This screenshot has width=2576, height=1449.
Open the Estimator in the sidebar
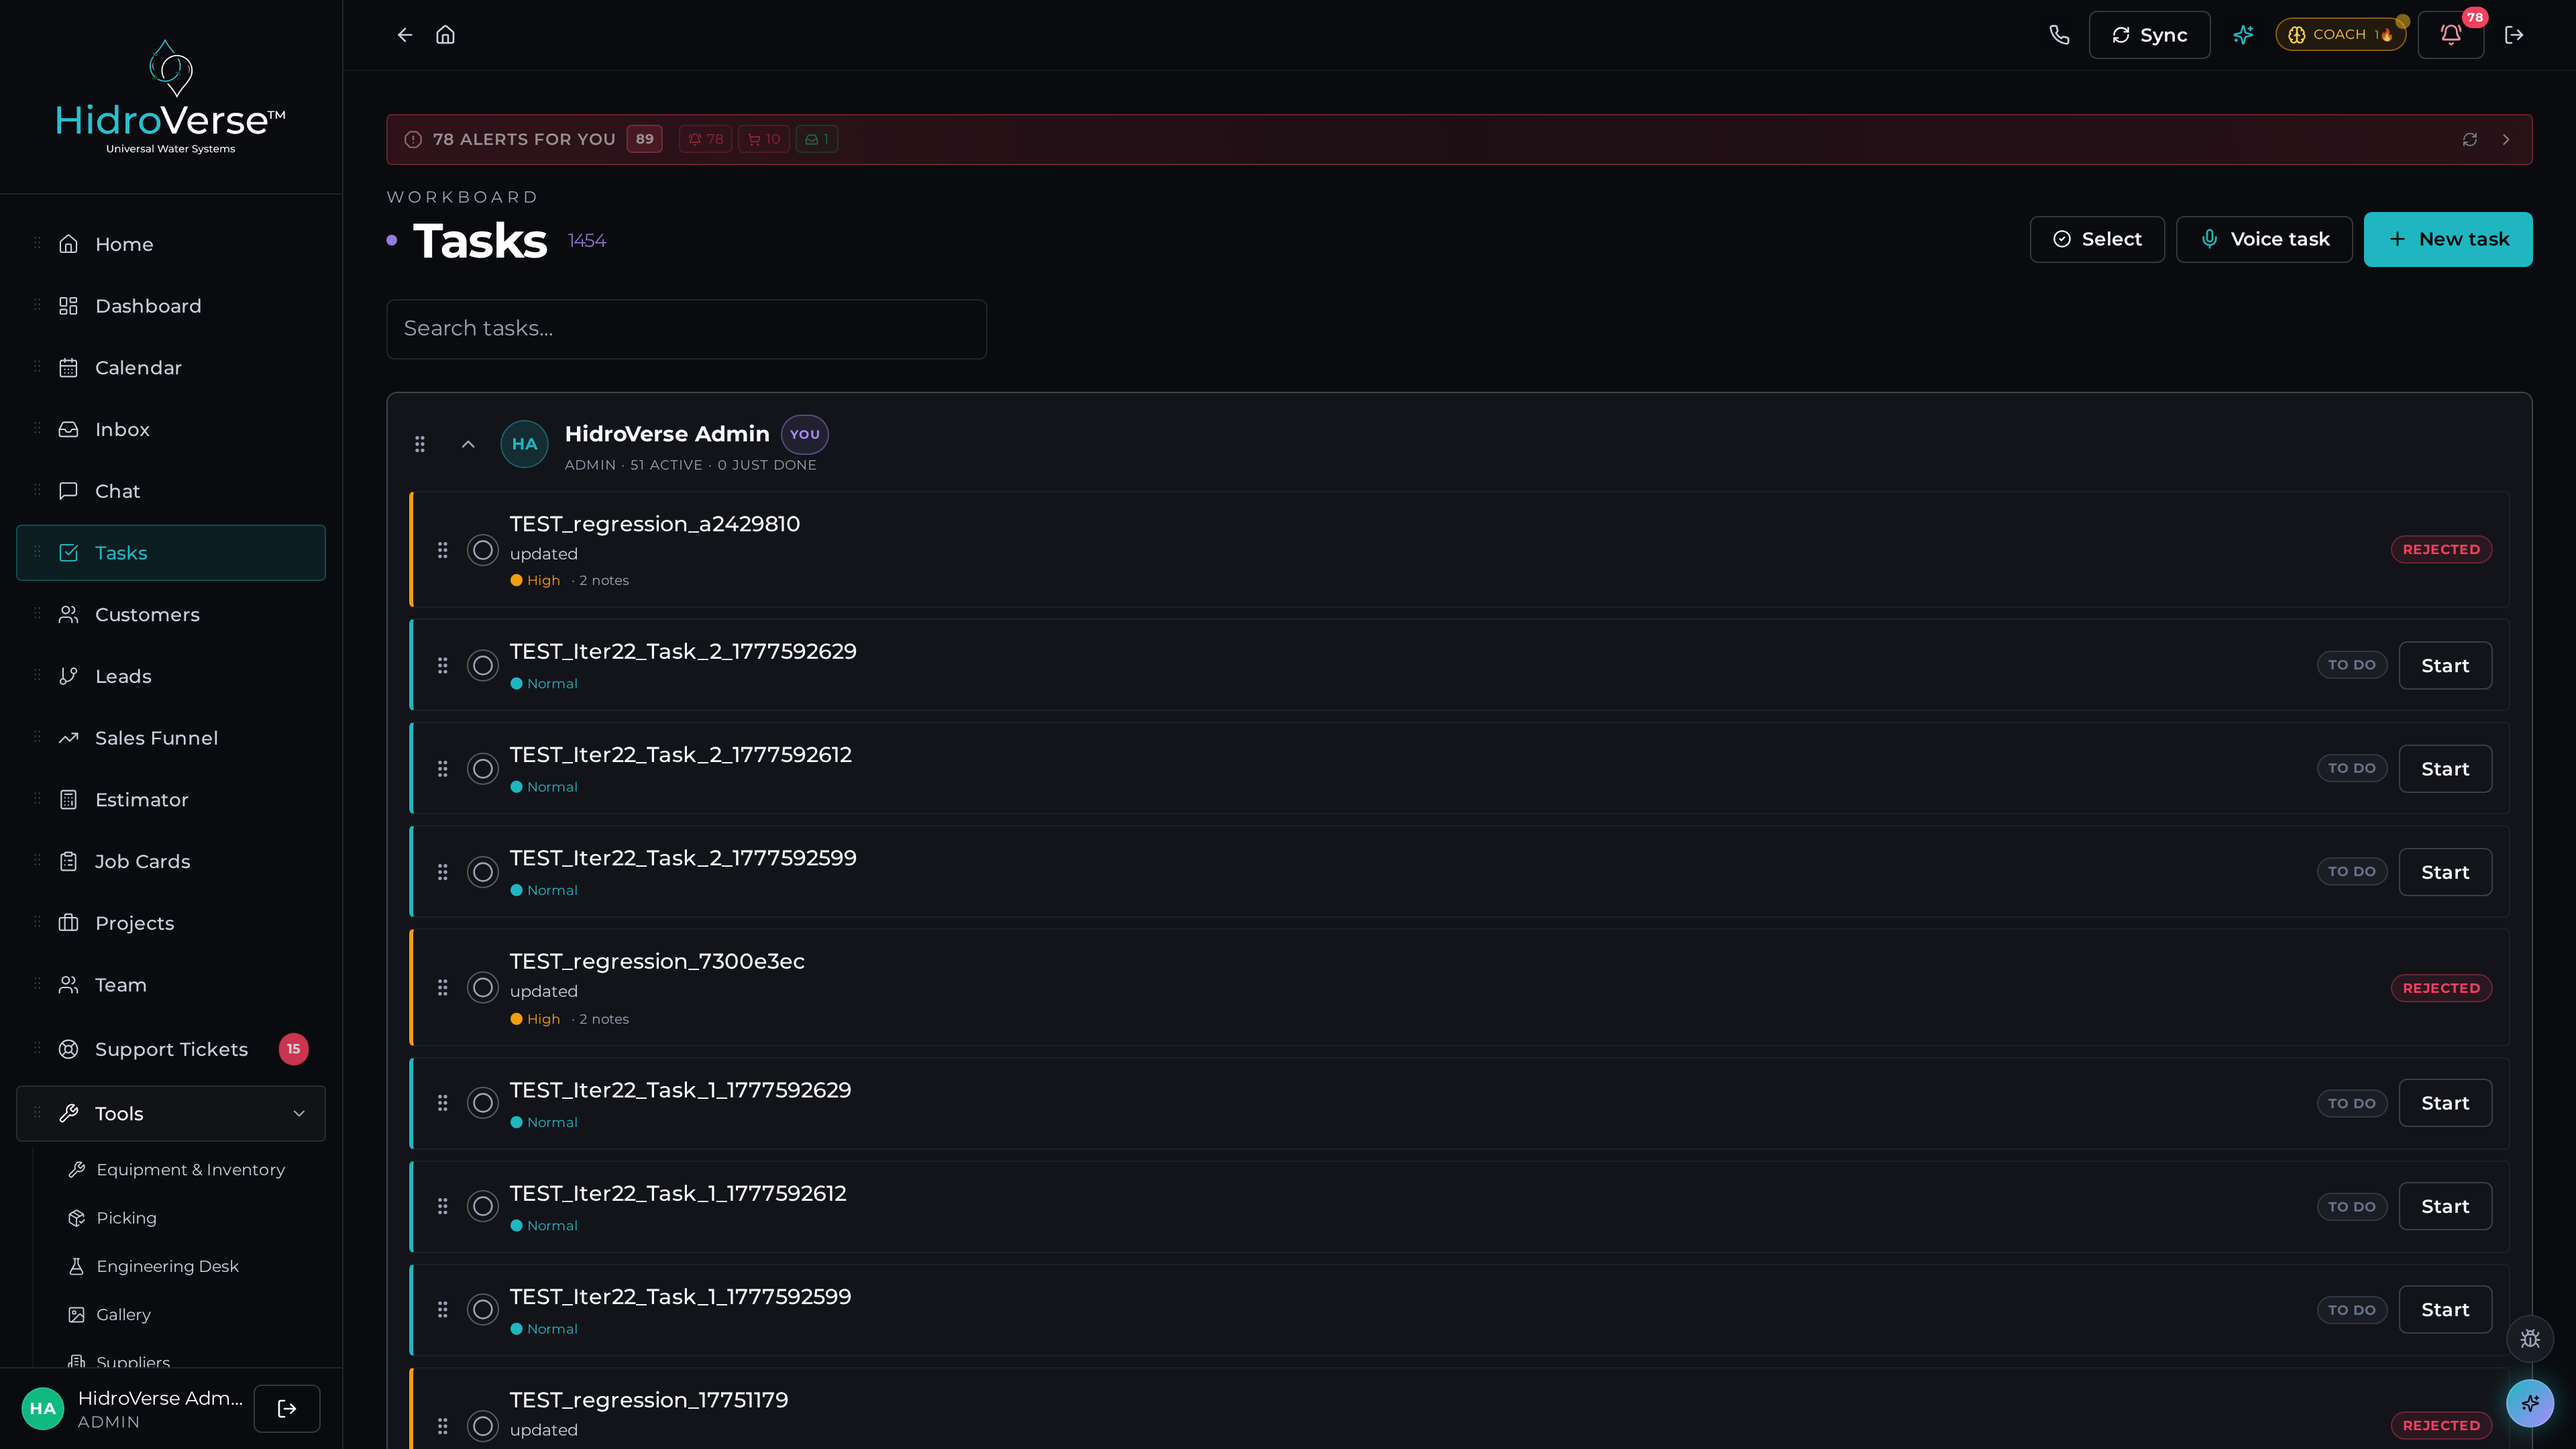171,800
